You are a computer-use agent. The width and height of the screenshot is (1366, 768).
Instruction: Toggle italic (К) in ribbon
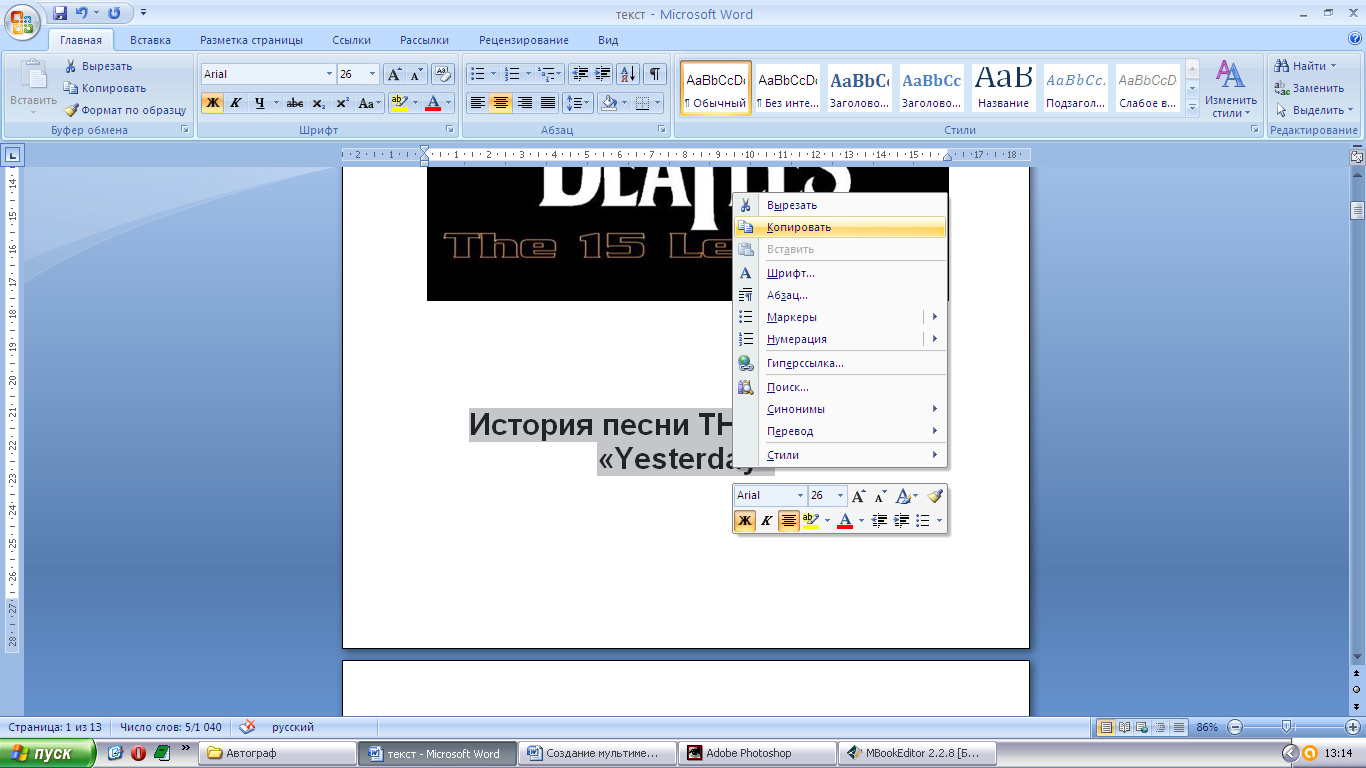click(x=236, y=103)
